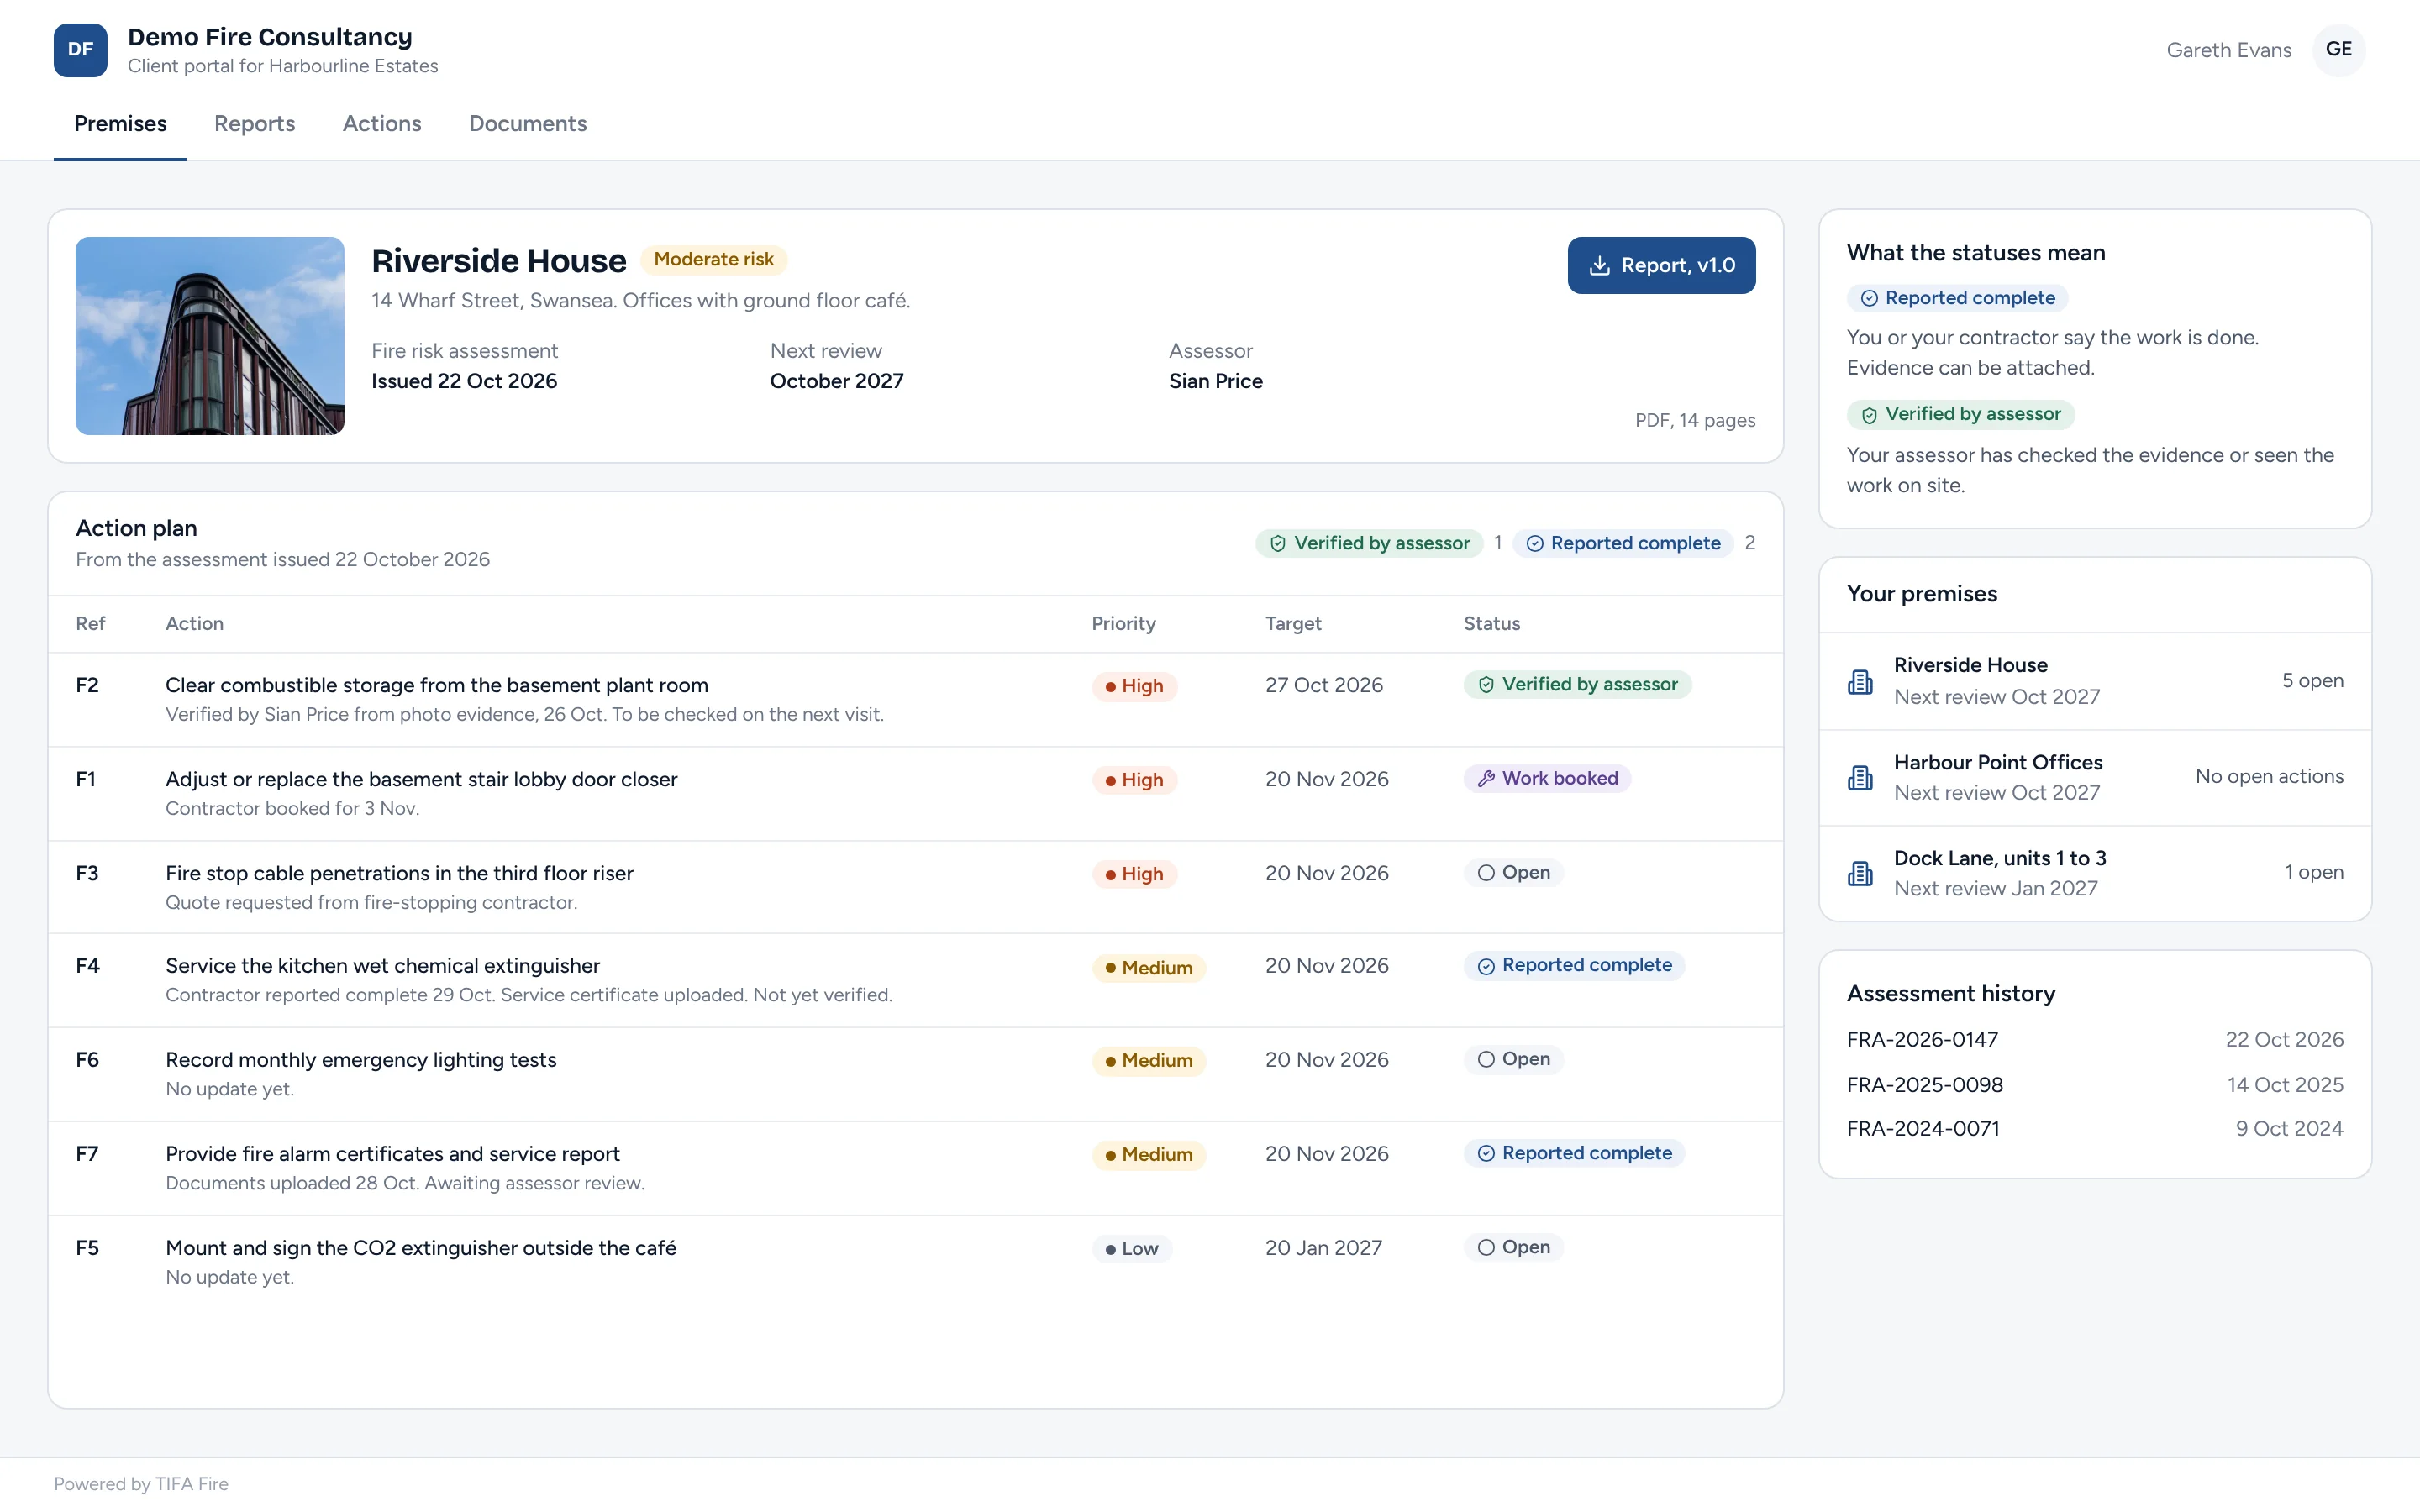
Task: Open Harbour Point Offices premises
Action: pyautogui.click(x=2095, y=778)
